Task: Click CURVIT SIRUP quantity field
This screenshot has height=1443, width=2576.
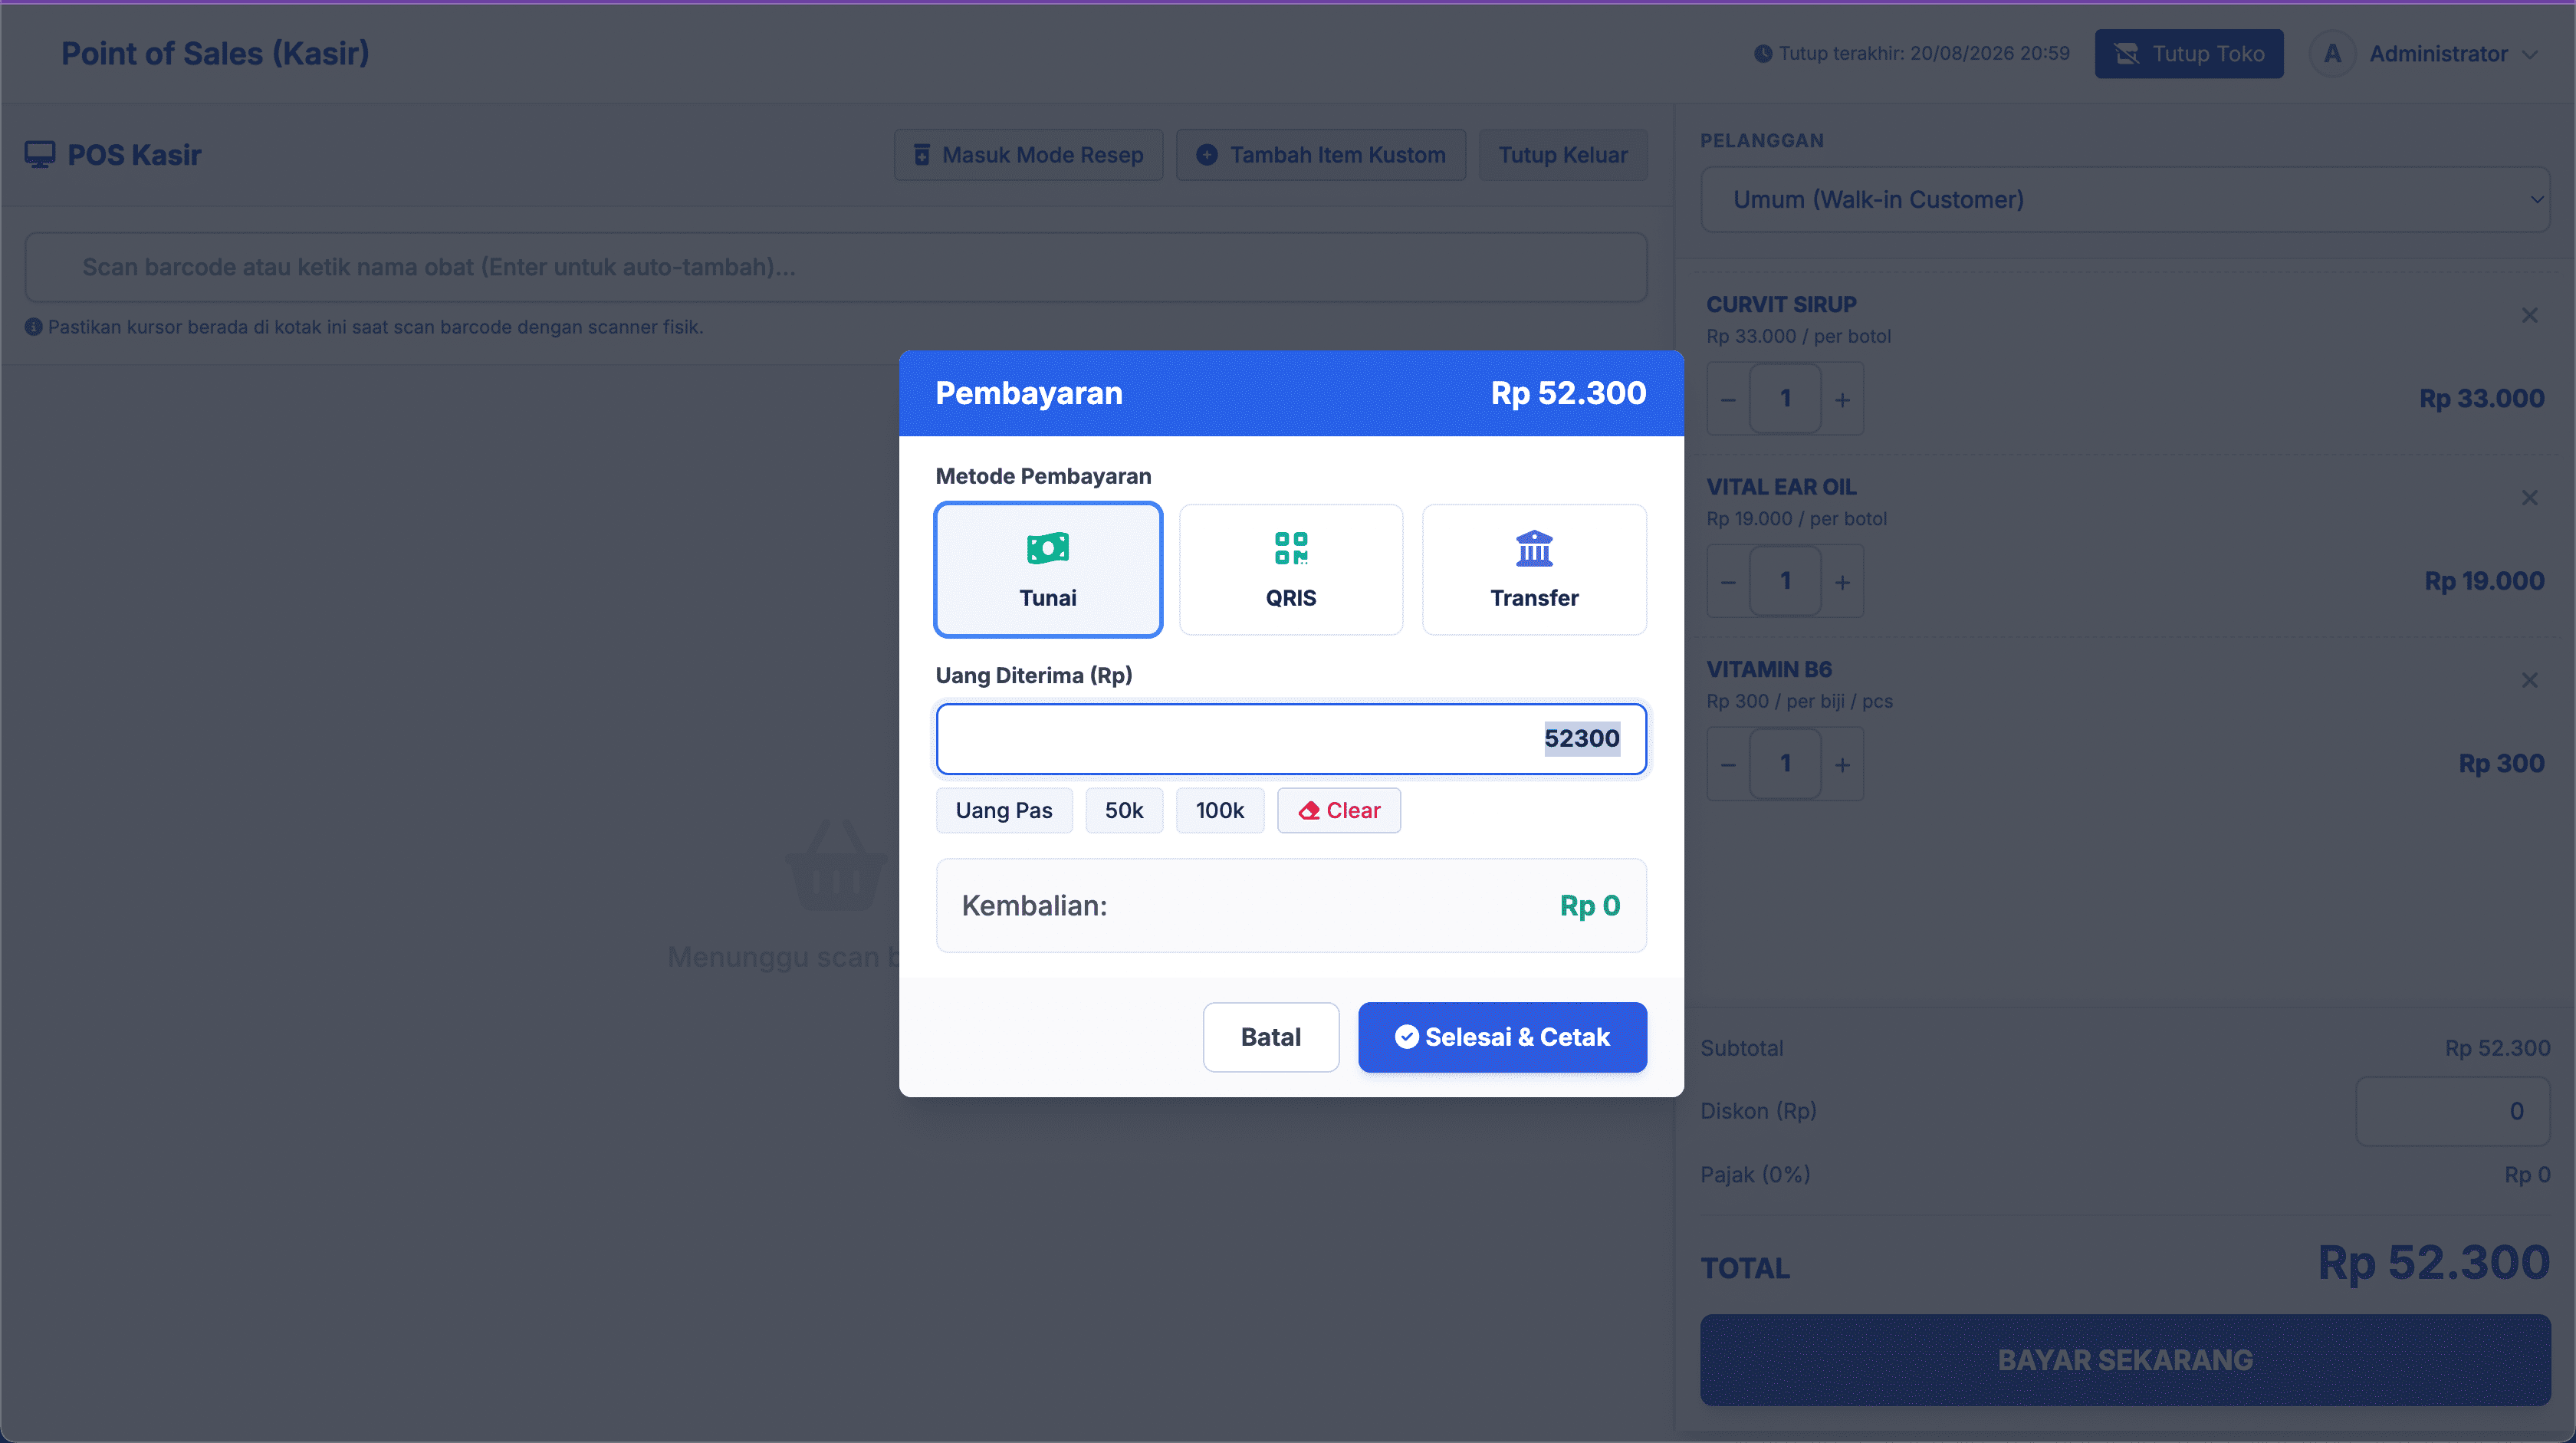Action: pyautogui.click(x=1785, y=399)
